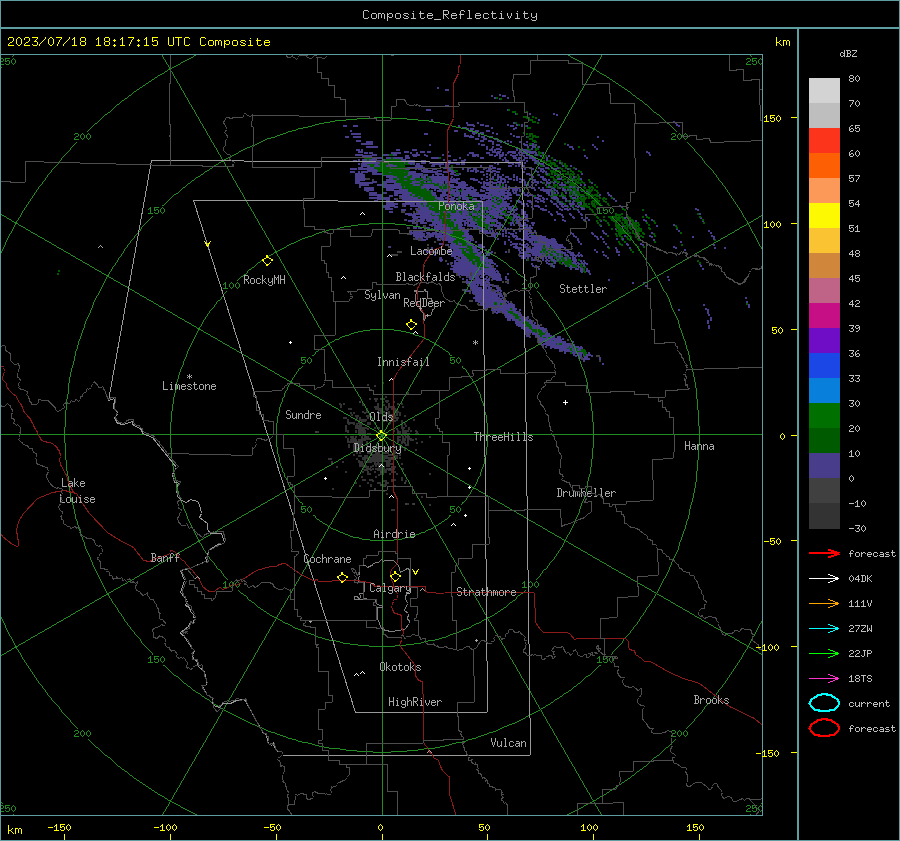Pick the bright green swatch below 30 dBZ
900x841 pixels.
point(824,416)
